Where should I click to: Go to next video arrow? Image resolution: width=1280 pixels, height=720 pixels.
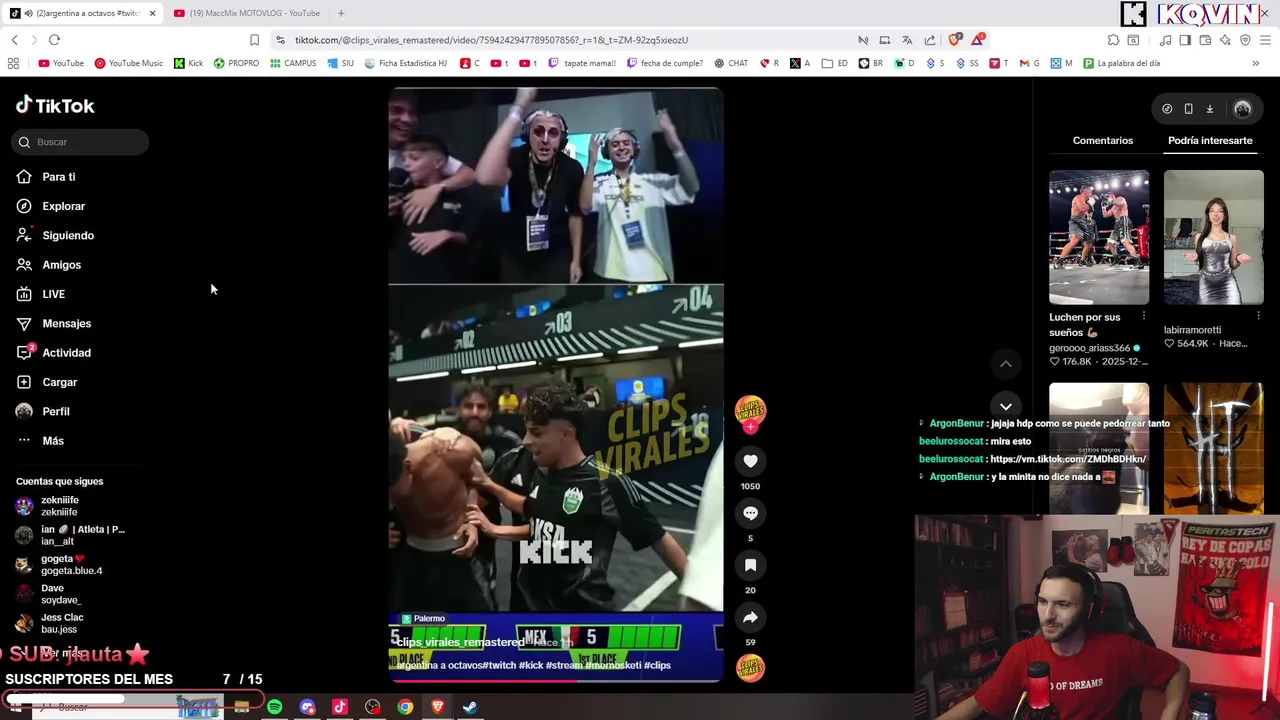click(x=1006, y=406)
